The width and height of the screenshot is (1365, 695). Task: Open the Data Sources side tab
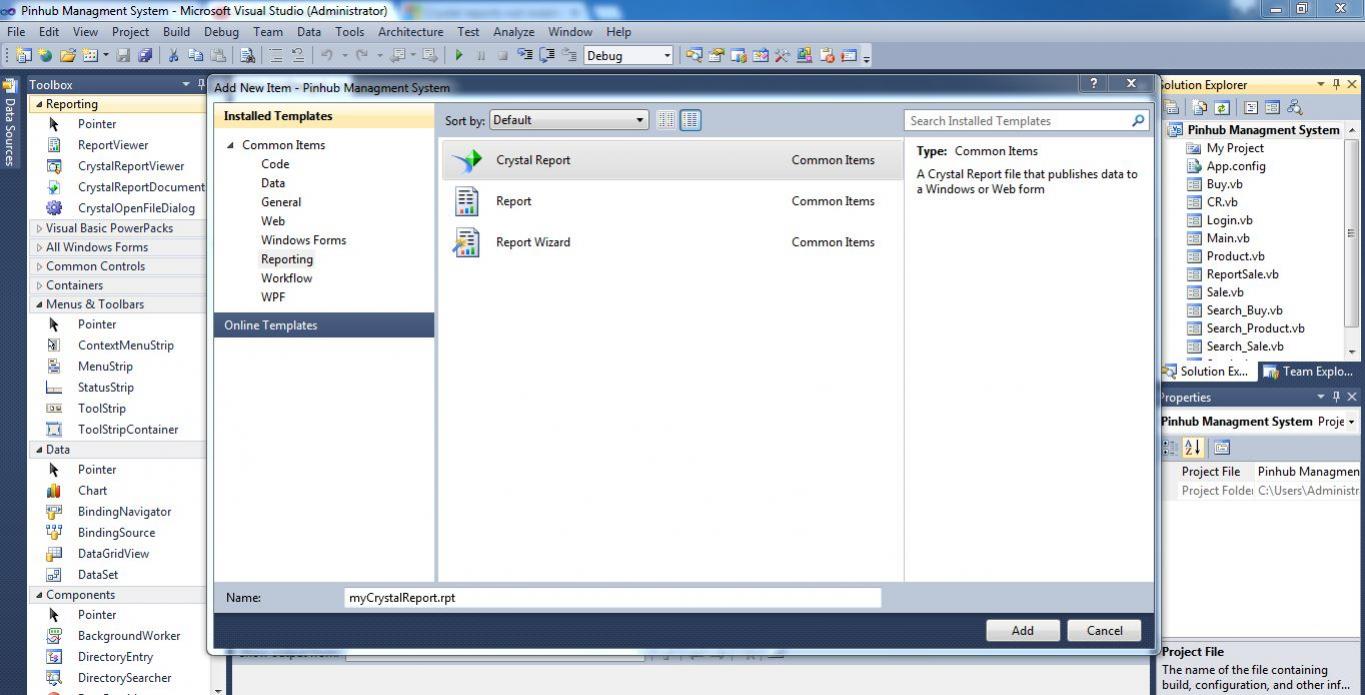point(10,122)
